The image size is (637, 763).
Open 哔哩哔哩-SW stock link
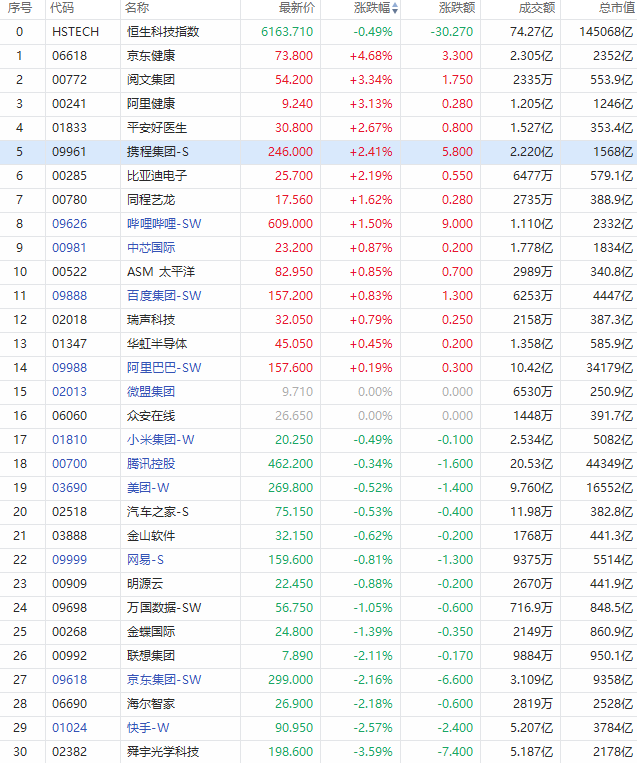[x=164, y=224]
